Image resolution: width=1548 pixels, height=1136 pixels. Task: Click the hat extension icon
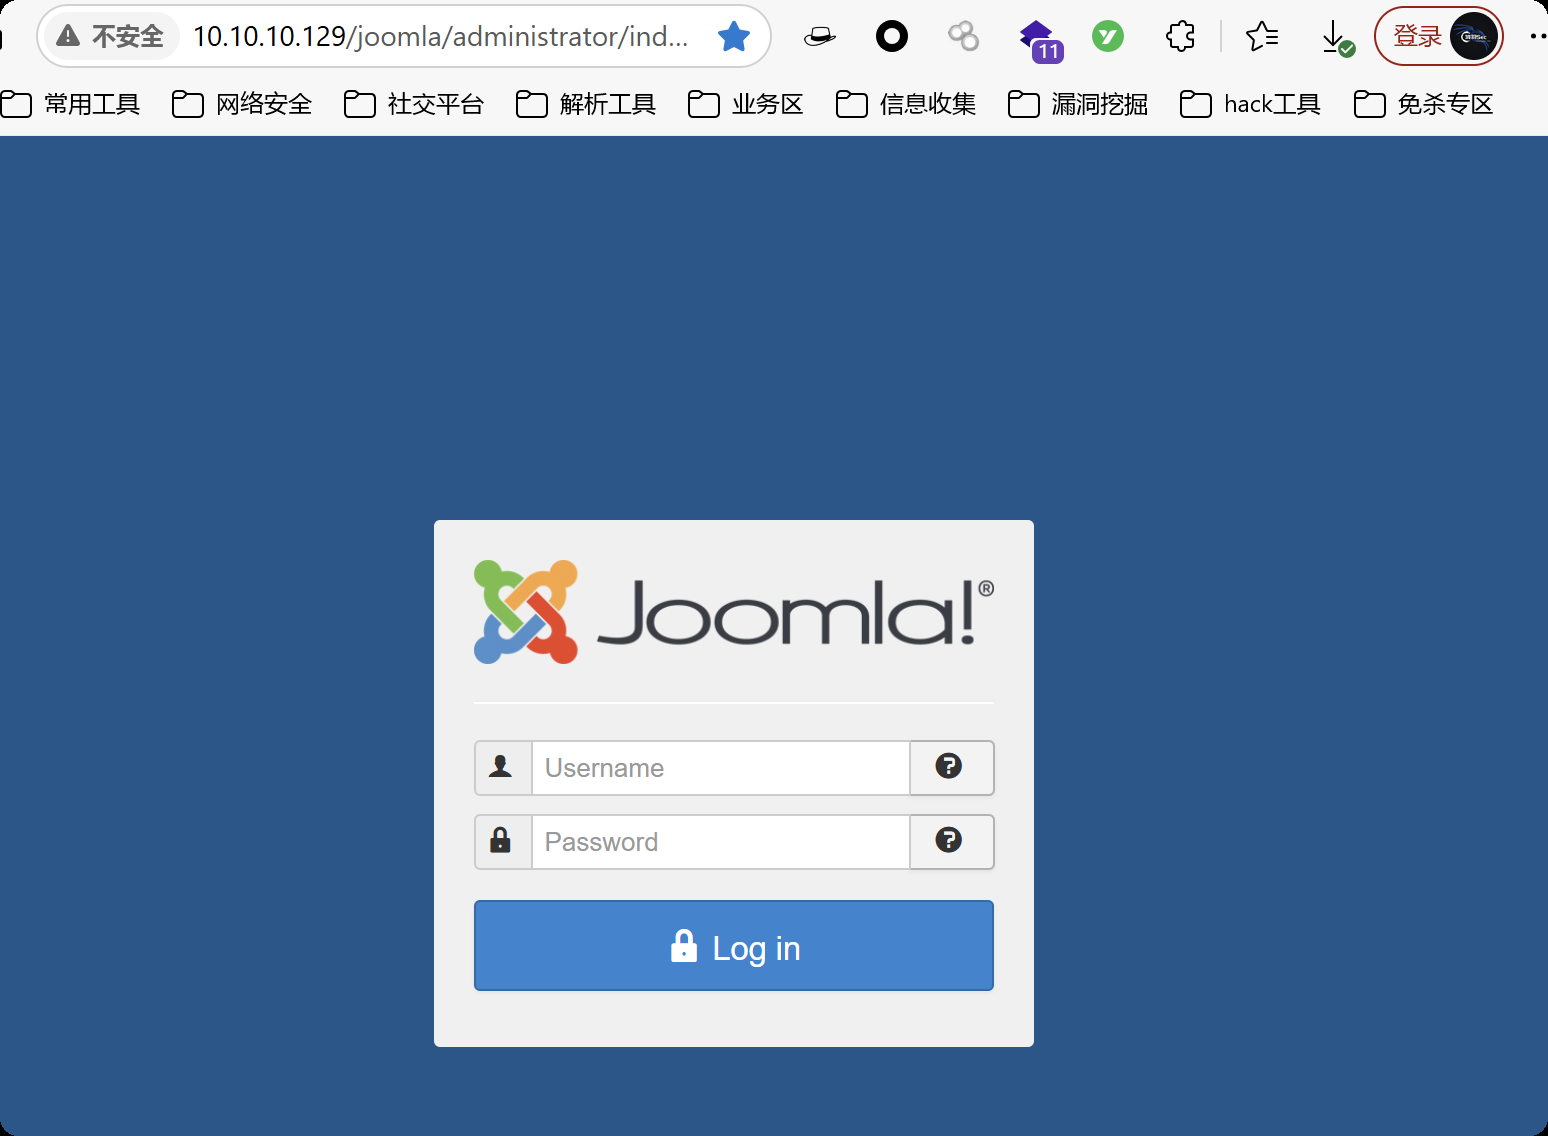(819, 37)
